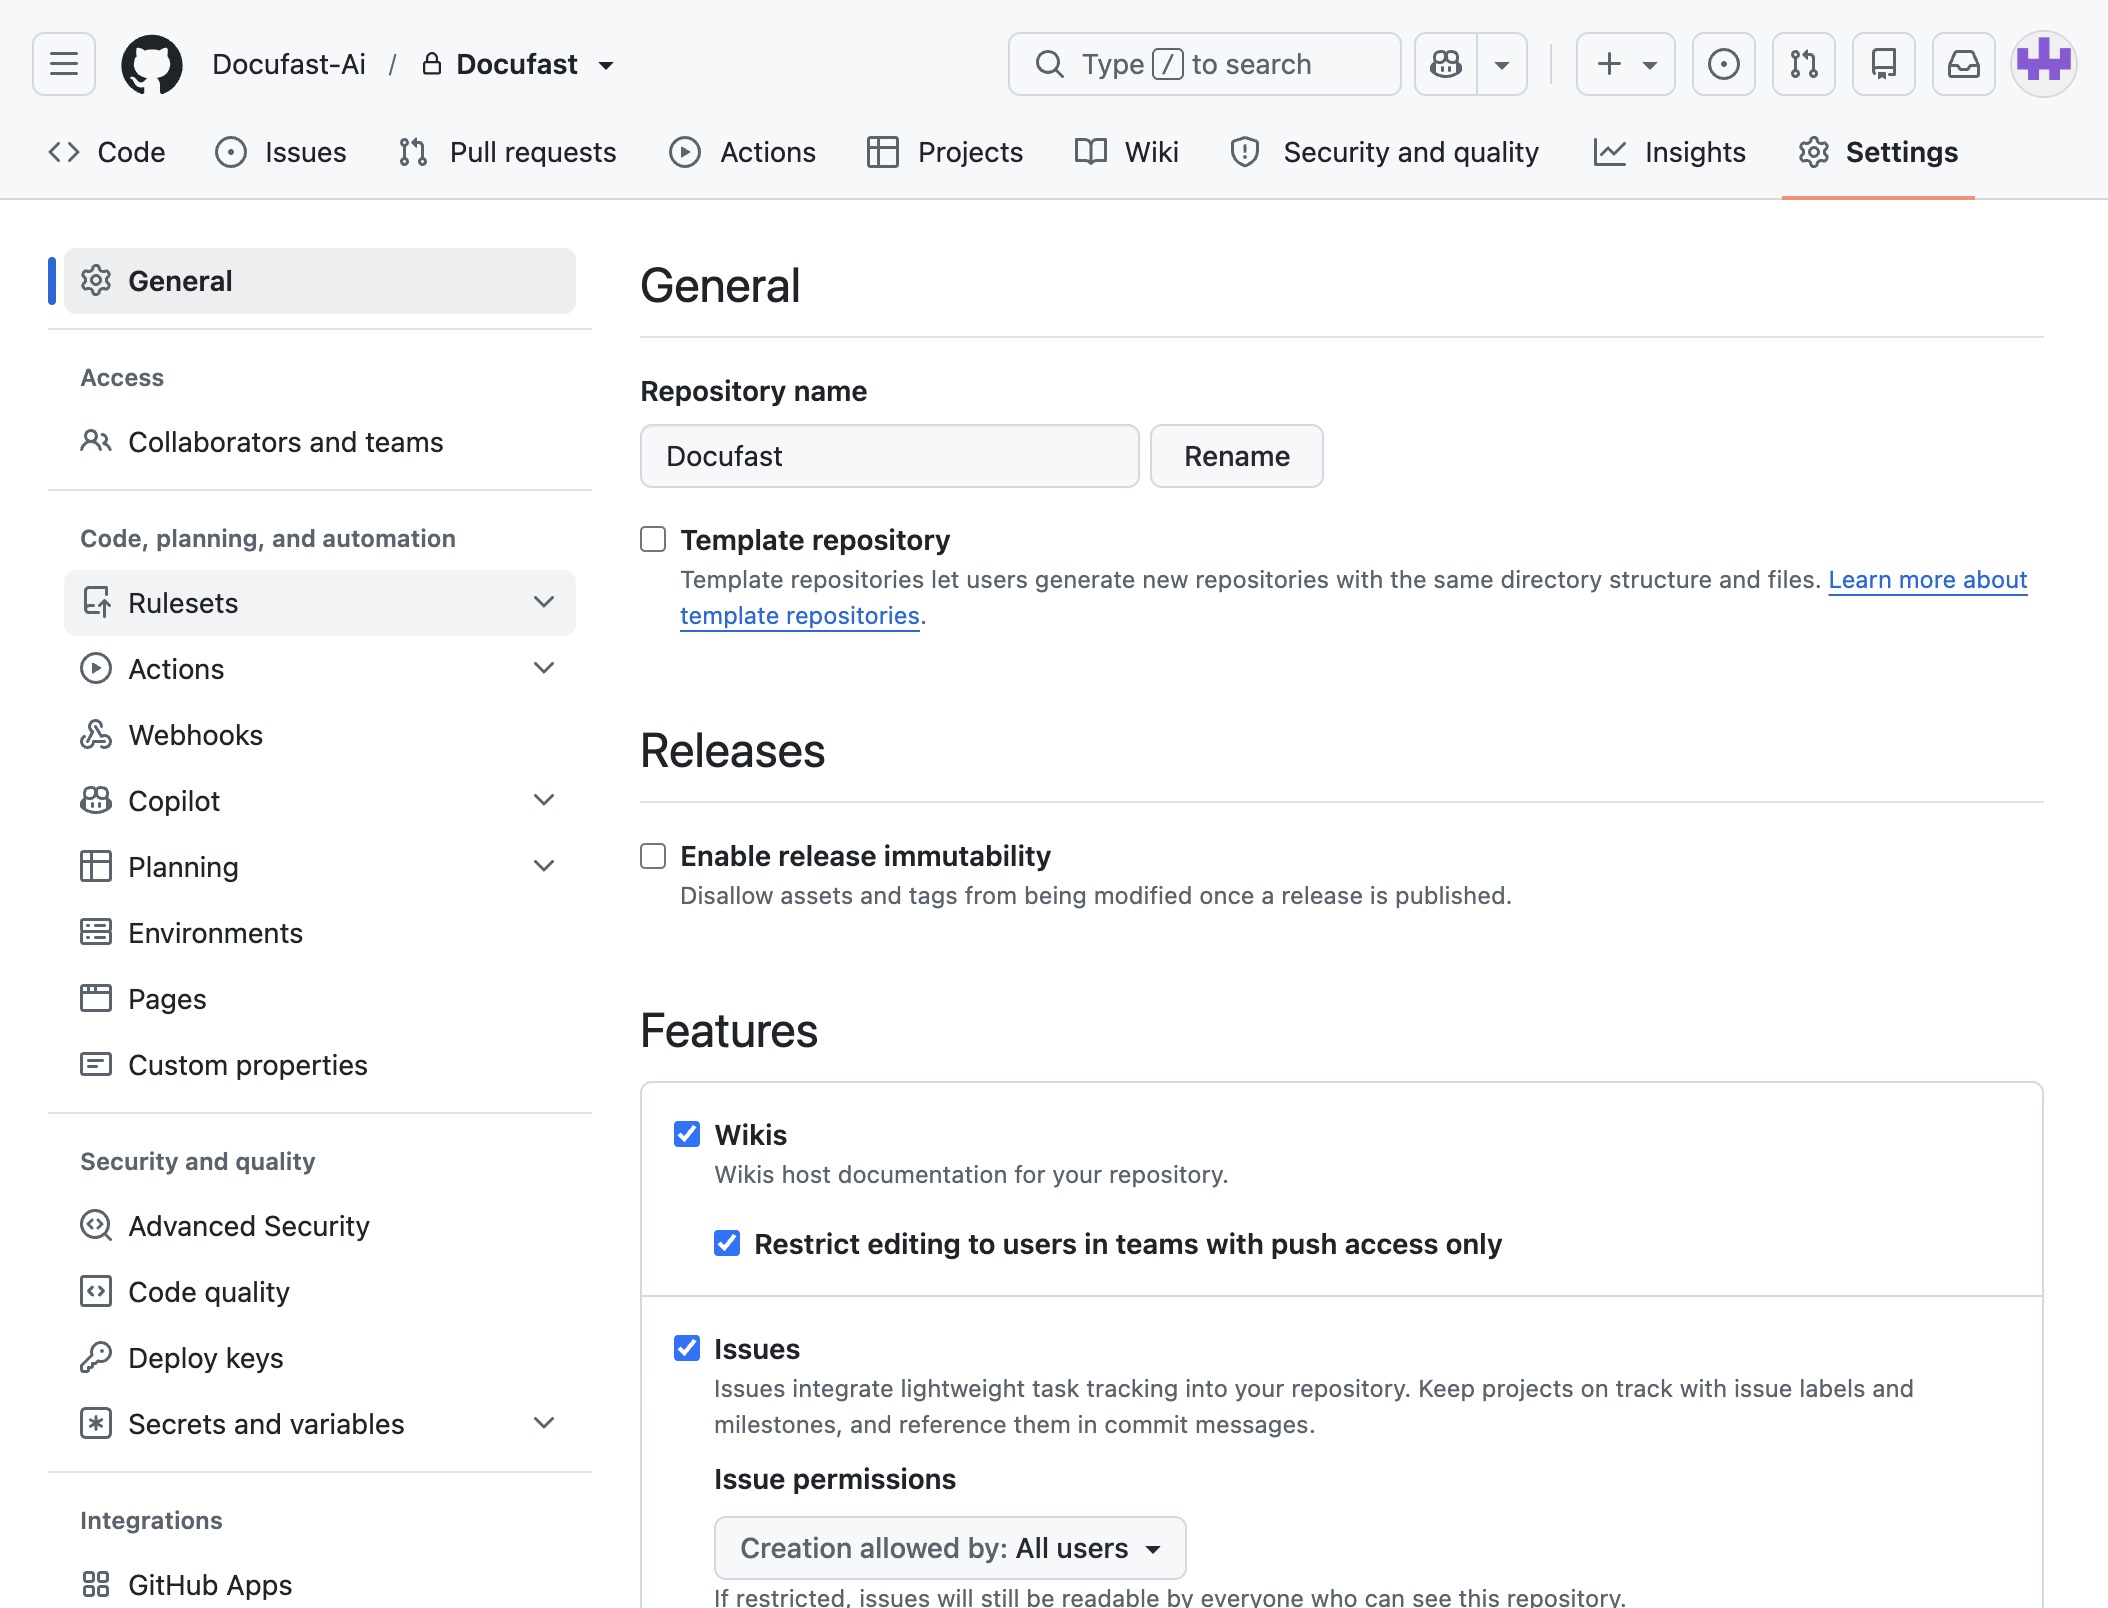The image size is (2108, 1608).
Task: Open the Projects tab
Action: point(945,152)
